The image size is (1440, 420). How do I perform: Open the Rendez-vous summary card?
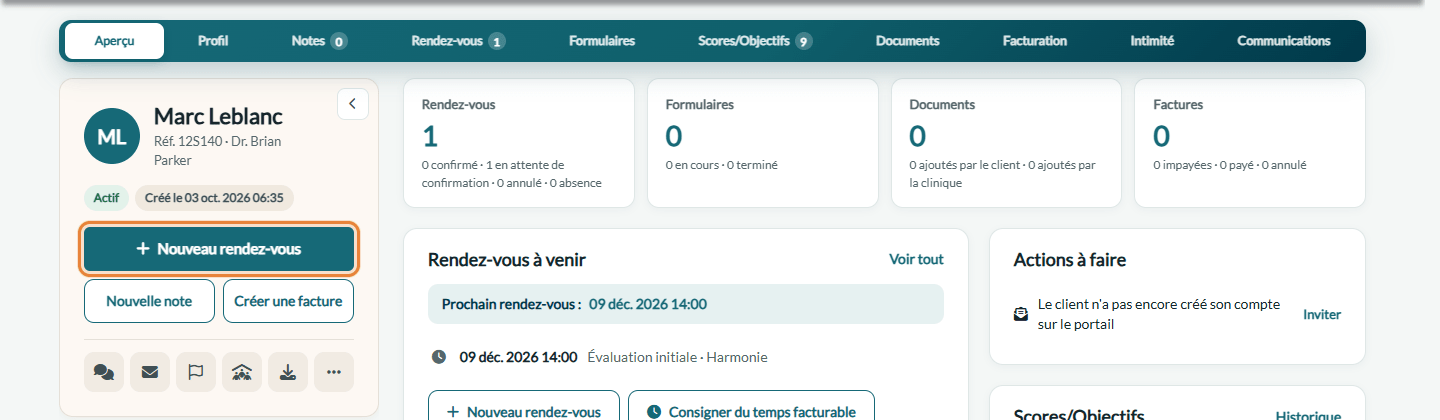pos(518,143)
